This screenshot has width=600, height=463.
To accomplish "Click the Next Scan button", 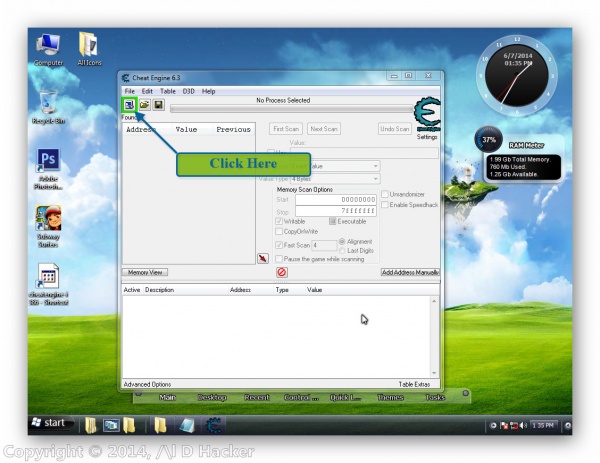I will (x=324, y=129).
